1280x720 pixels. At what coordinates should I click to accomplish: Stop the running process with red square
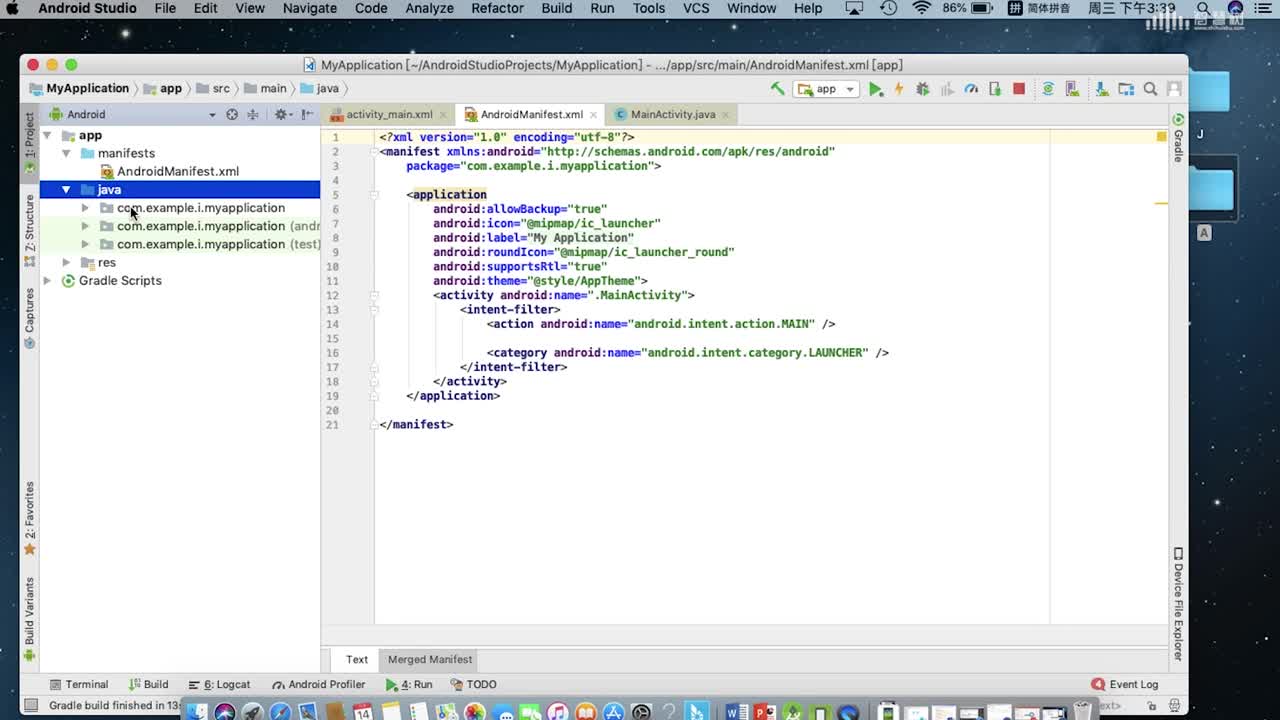coord(1019,89)
